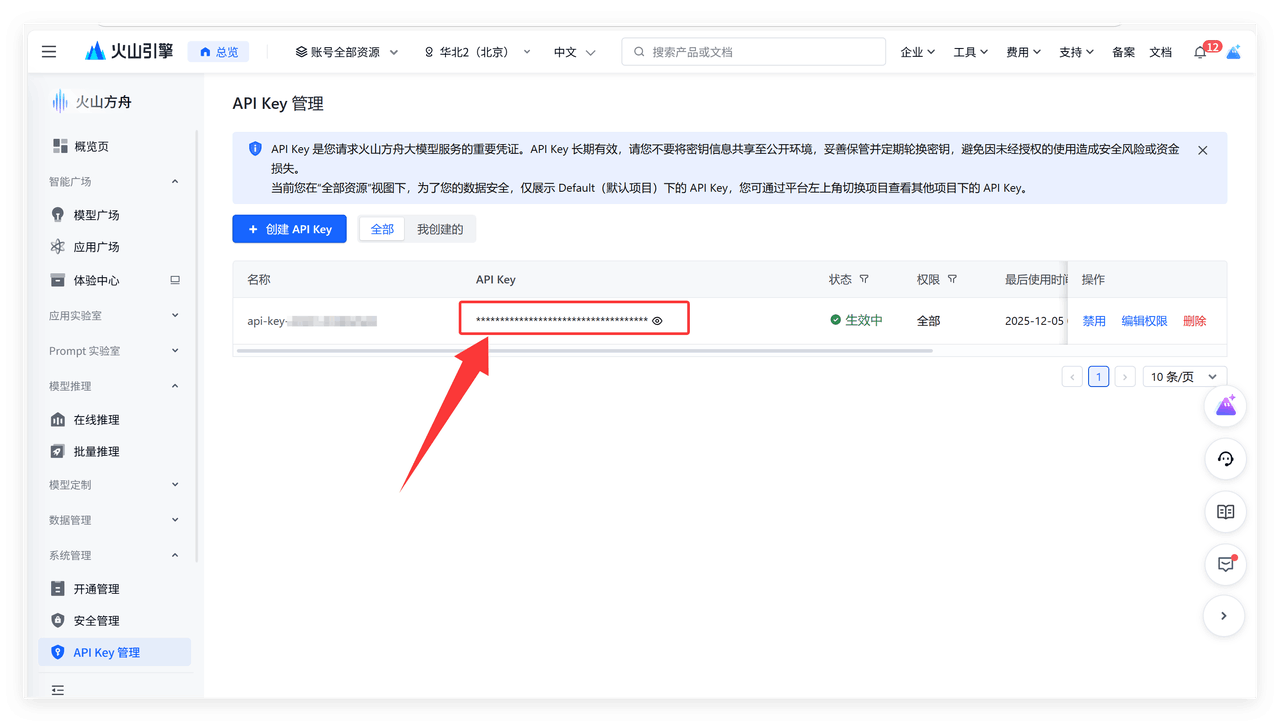Screen dimensions: 1280x722
Task: Open the 10 条/页 page size dropdown
Action: (x=1184, y=377)
